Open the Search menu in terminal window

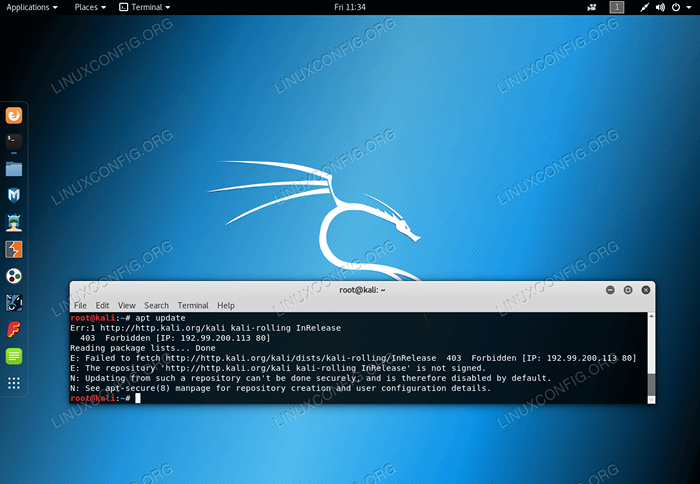156,305
